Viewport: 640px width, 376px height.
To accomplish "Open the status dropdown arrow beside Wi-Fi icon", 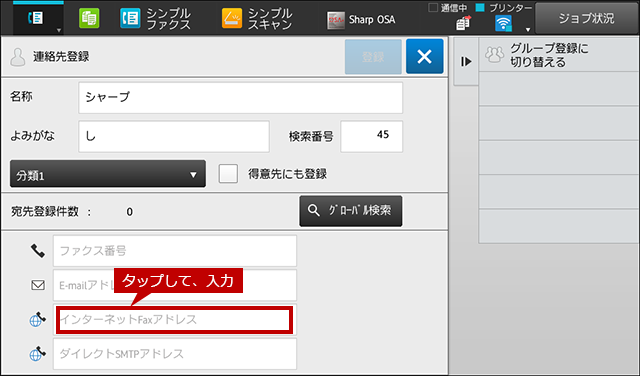I will tap(527, 30).
